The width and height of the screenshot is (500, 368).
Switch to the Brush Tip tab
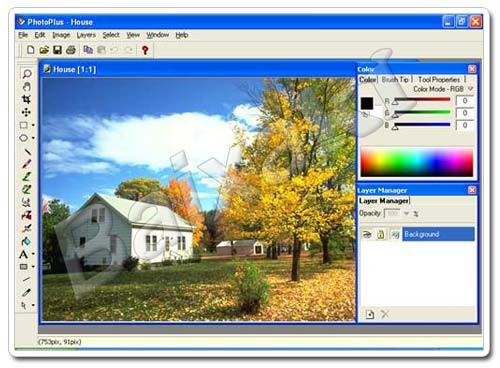pyautogui.click(x=395, y=80)
